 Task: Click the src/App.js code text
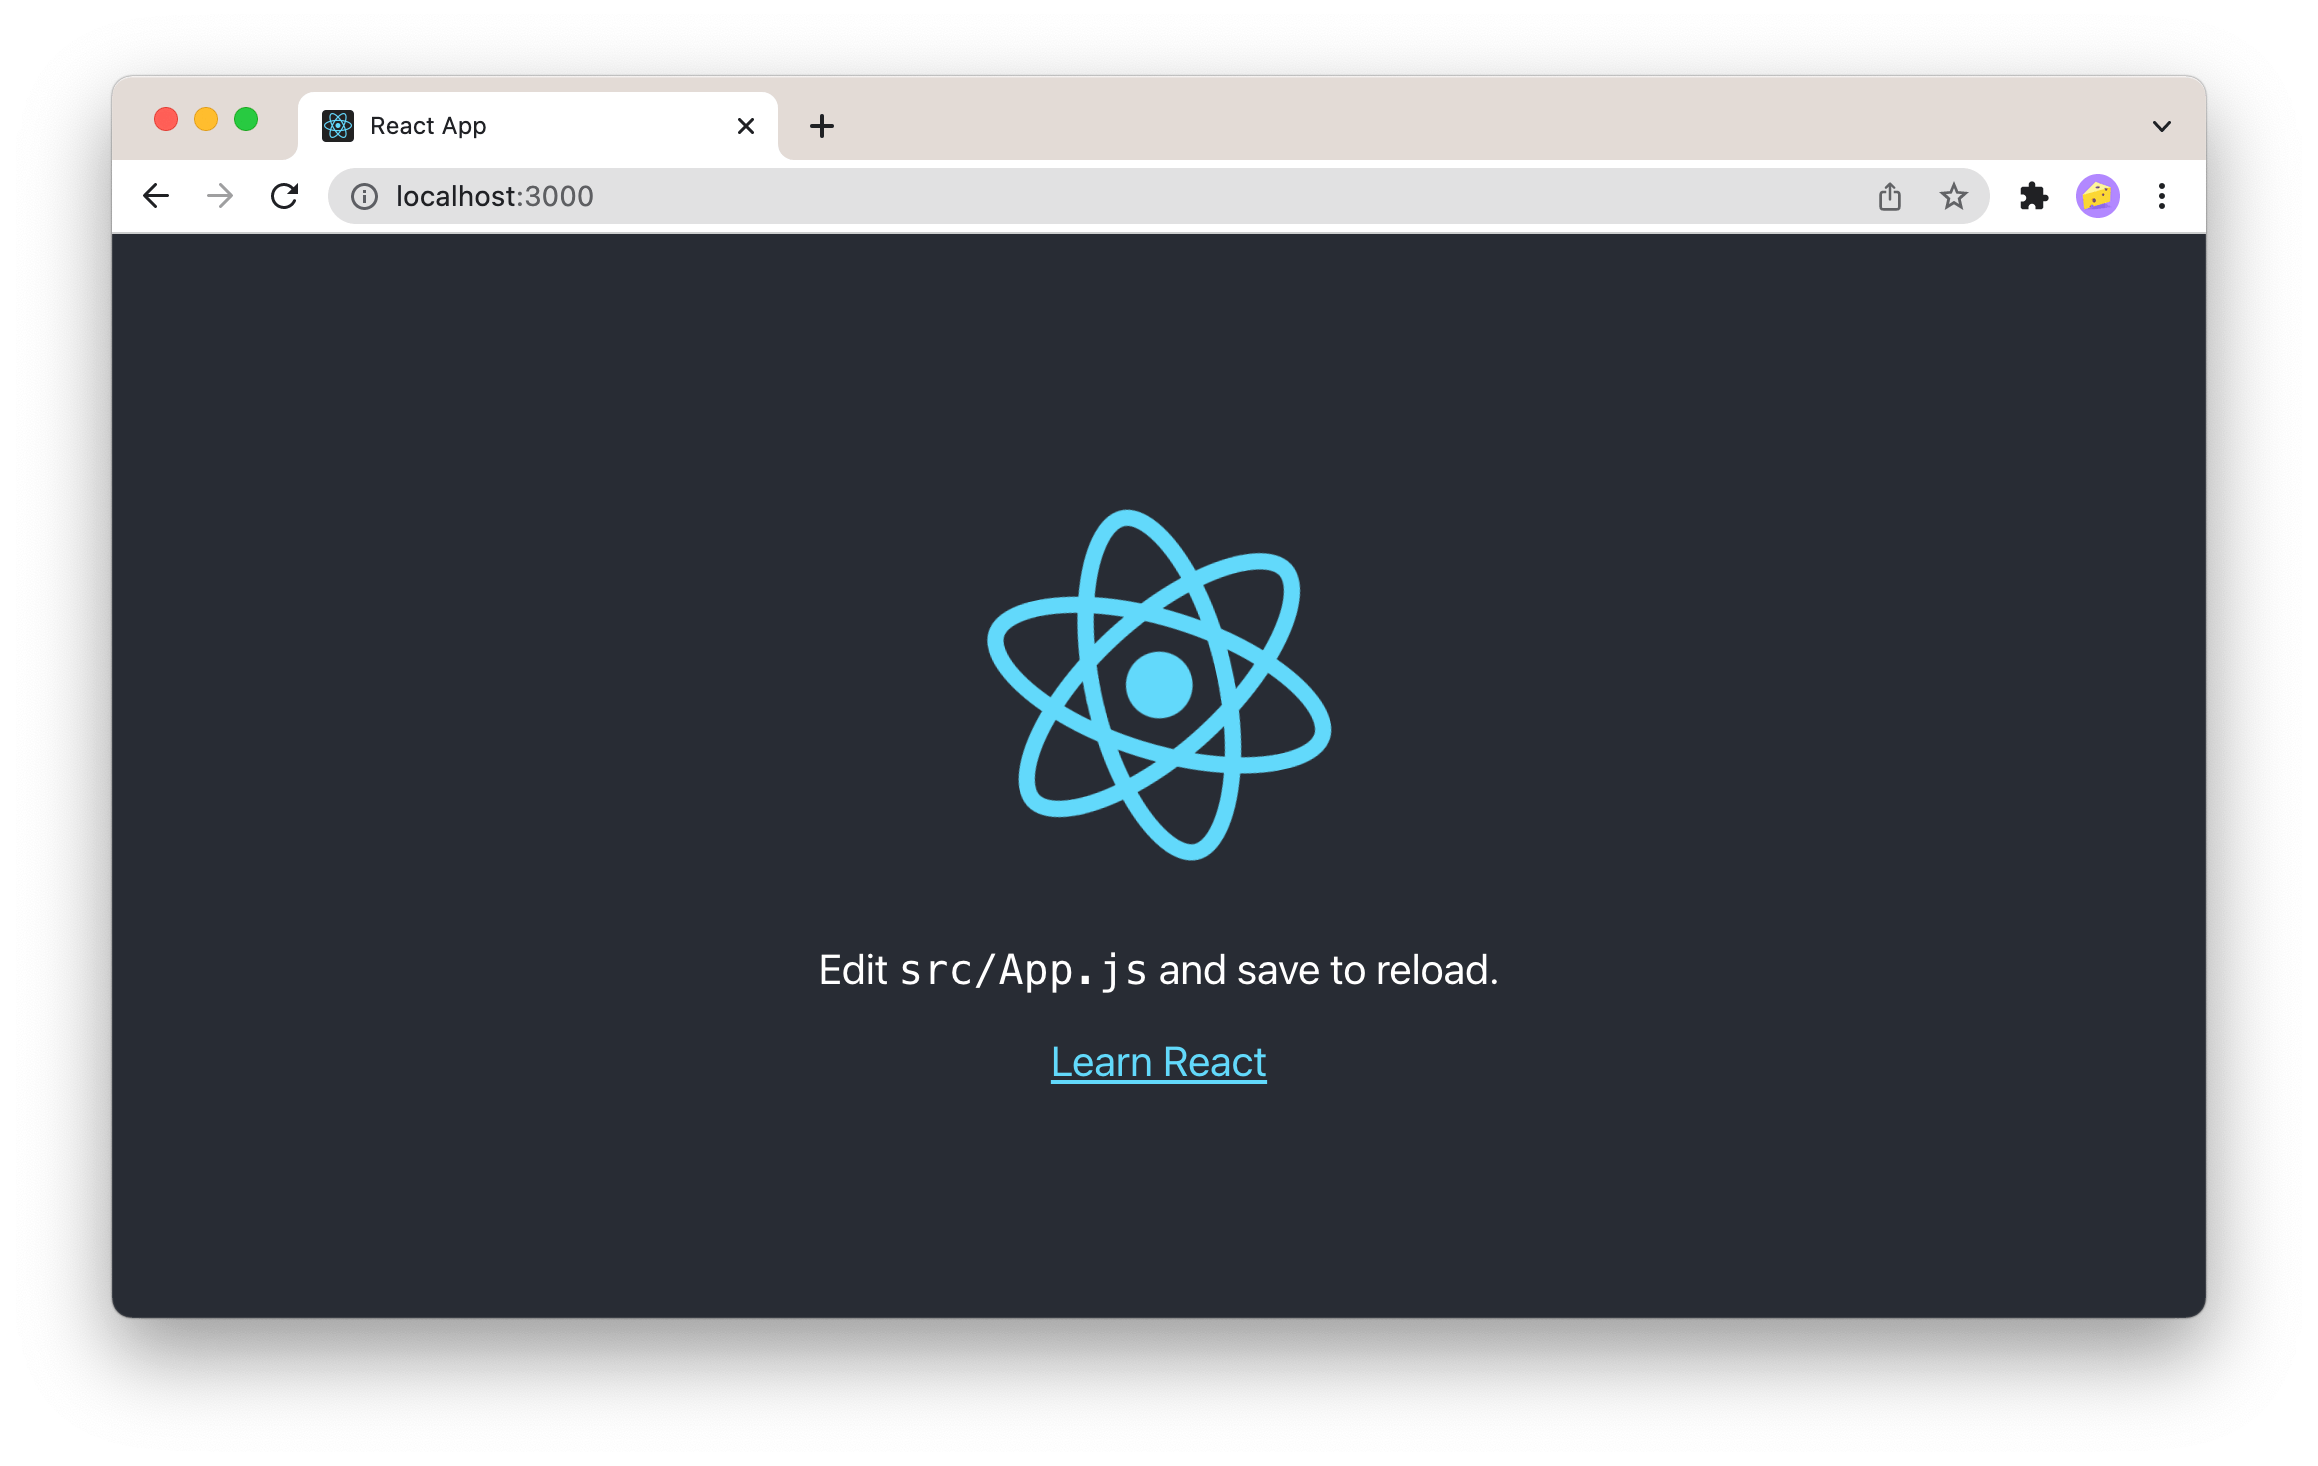click(x=1023, y=970)
